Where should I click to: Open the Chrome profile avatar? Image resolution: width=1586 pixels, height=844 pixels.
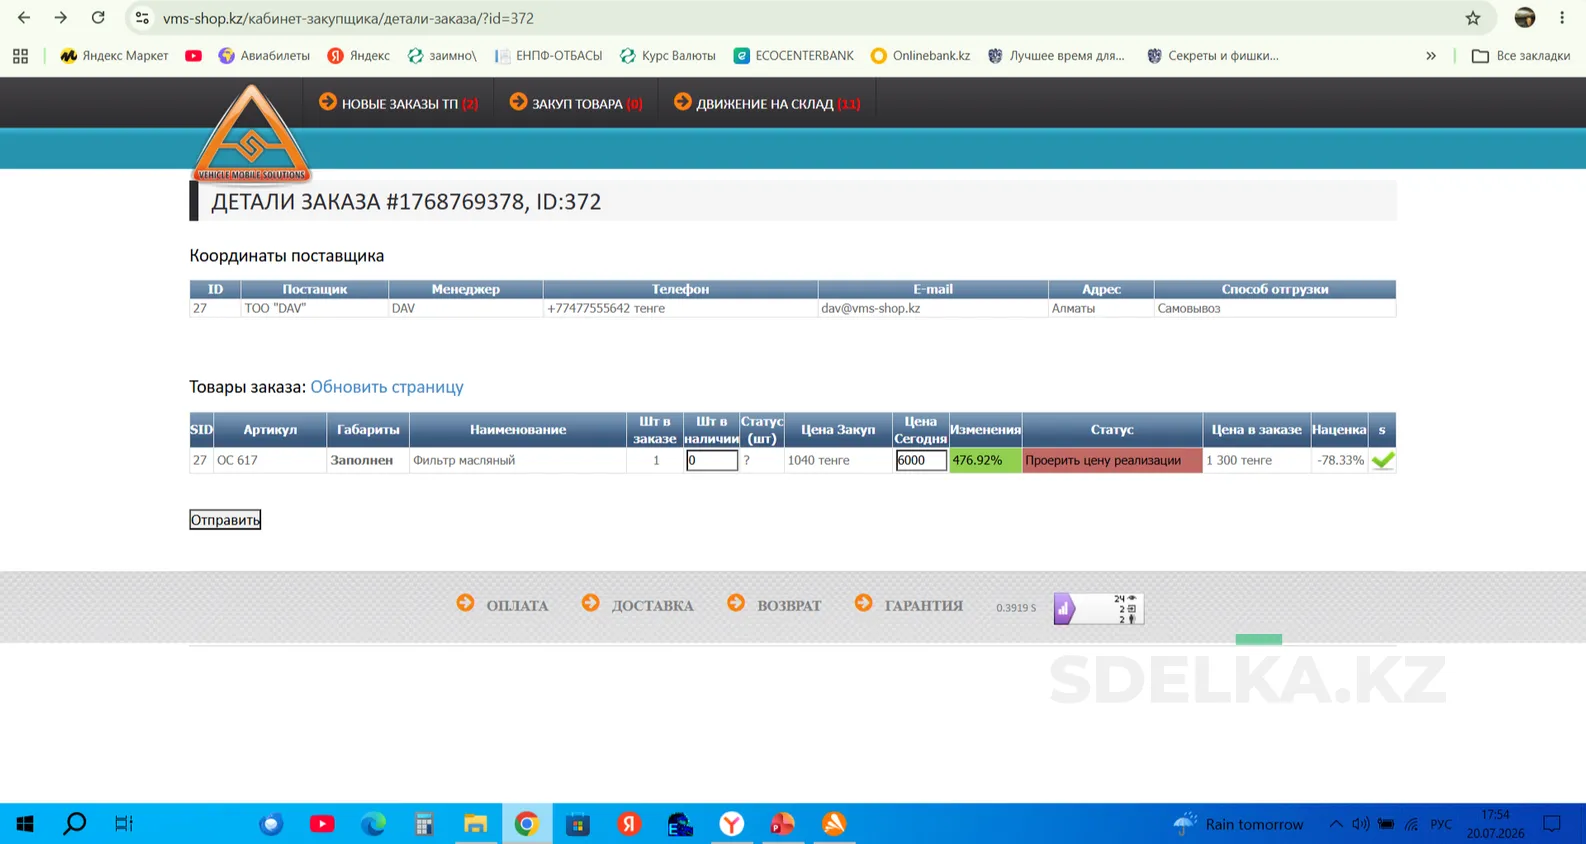(1524, 18)
